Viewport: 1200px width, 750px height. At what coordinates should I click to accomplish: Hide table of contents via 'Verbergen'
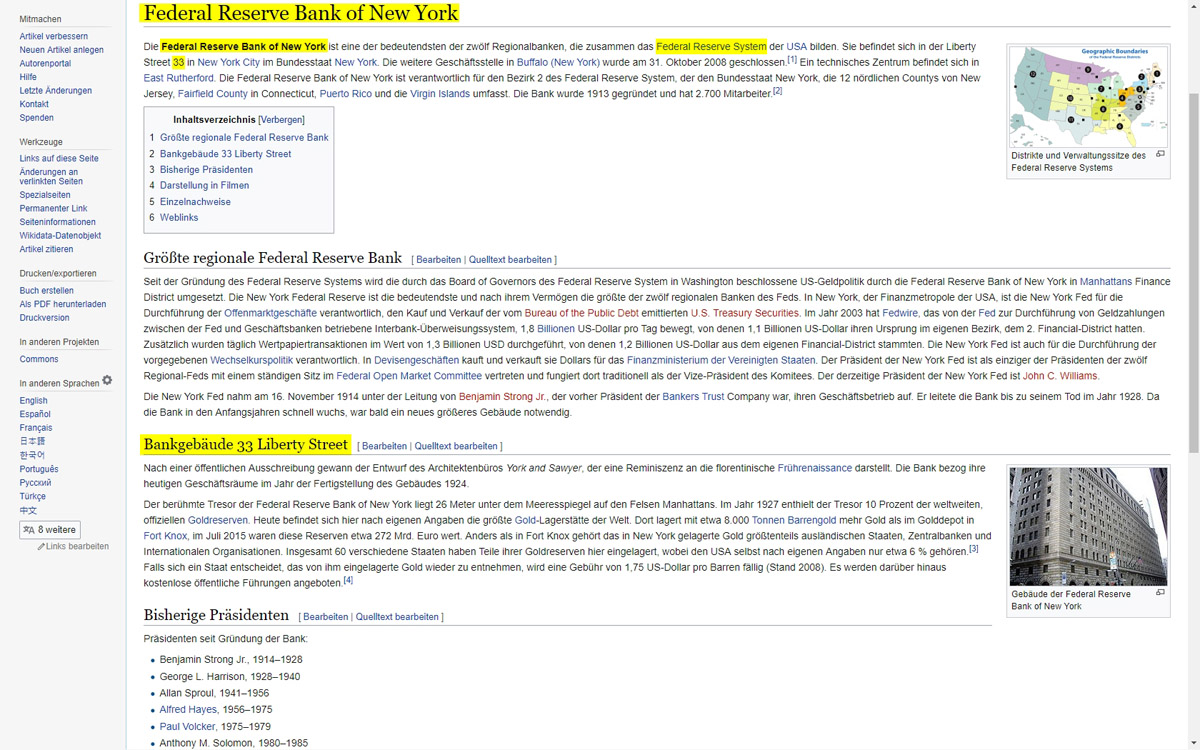click(x=282, y=119)
